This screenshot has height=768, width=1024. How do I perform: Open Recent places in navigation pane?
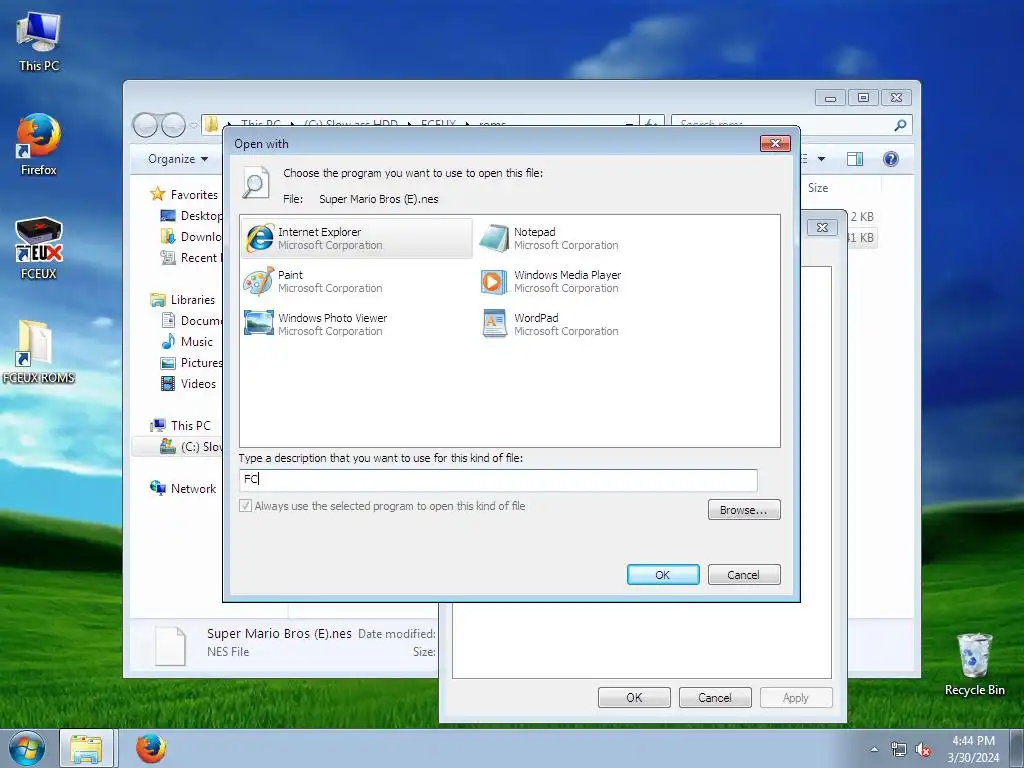(x=191, y=257)
